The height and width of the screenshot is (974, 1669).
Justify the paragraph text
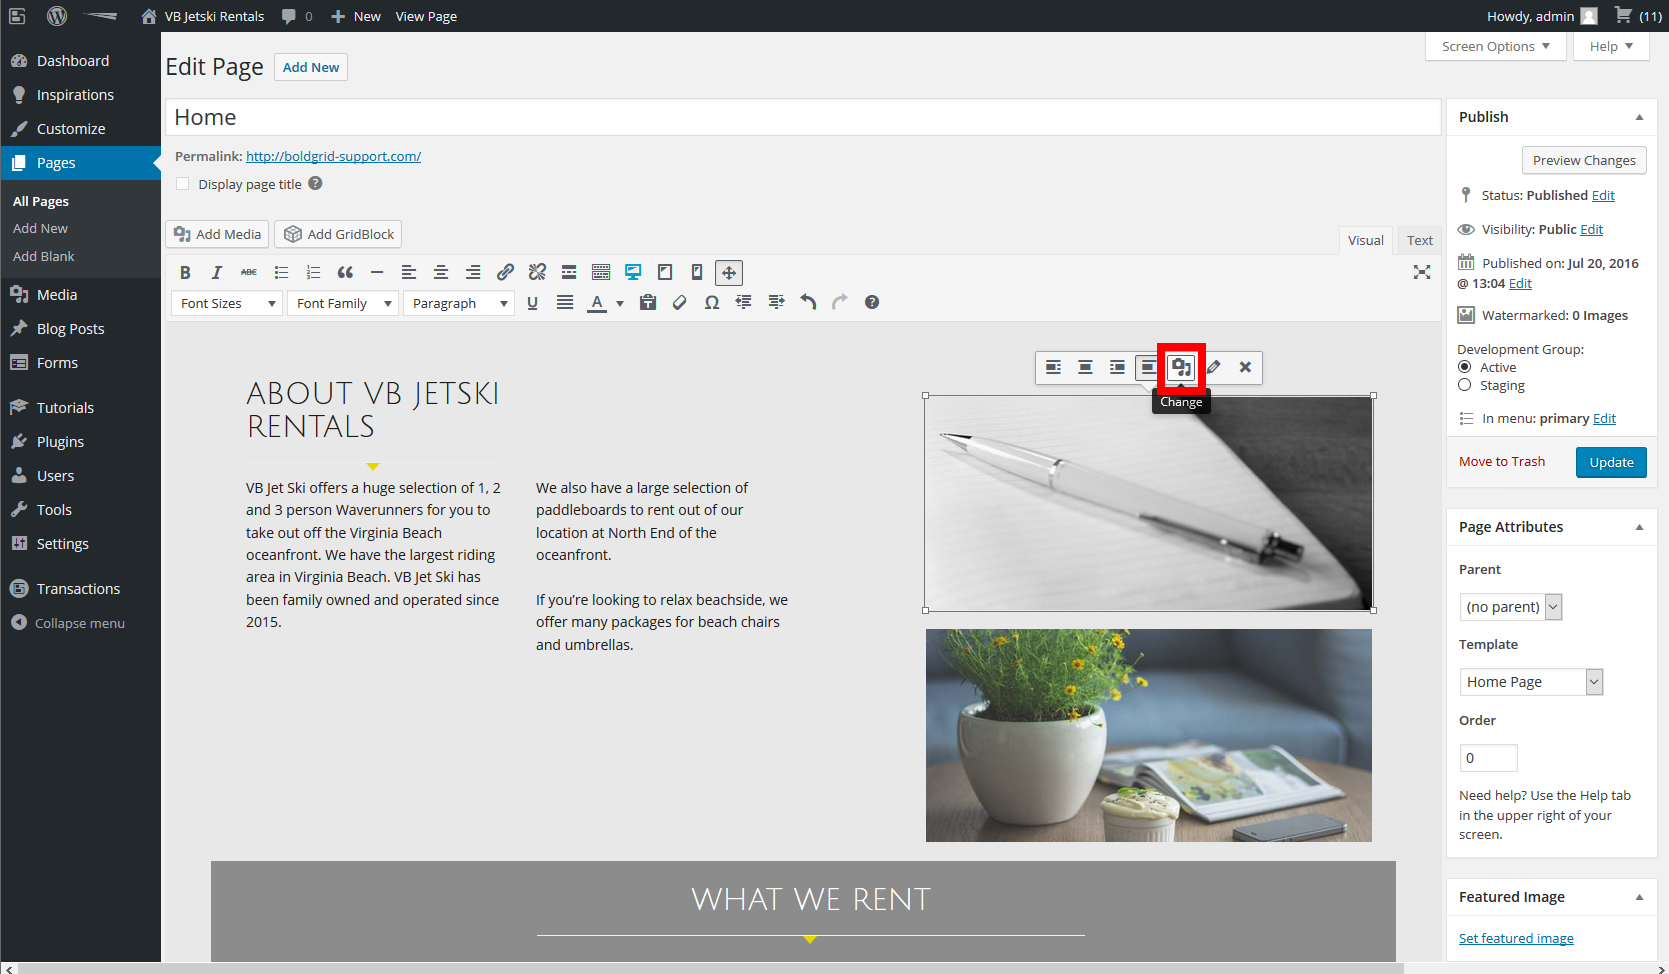(565, 303)
